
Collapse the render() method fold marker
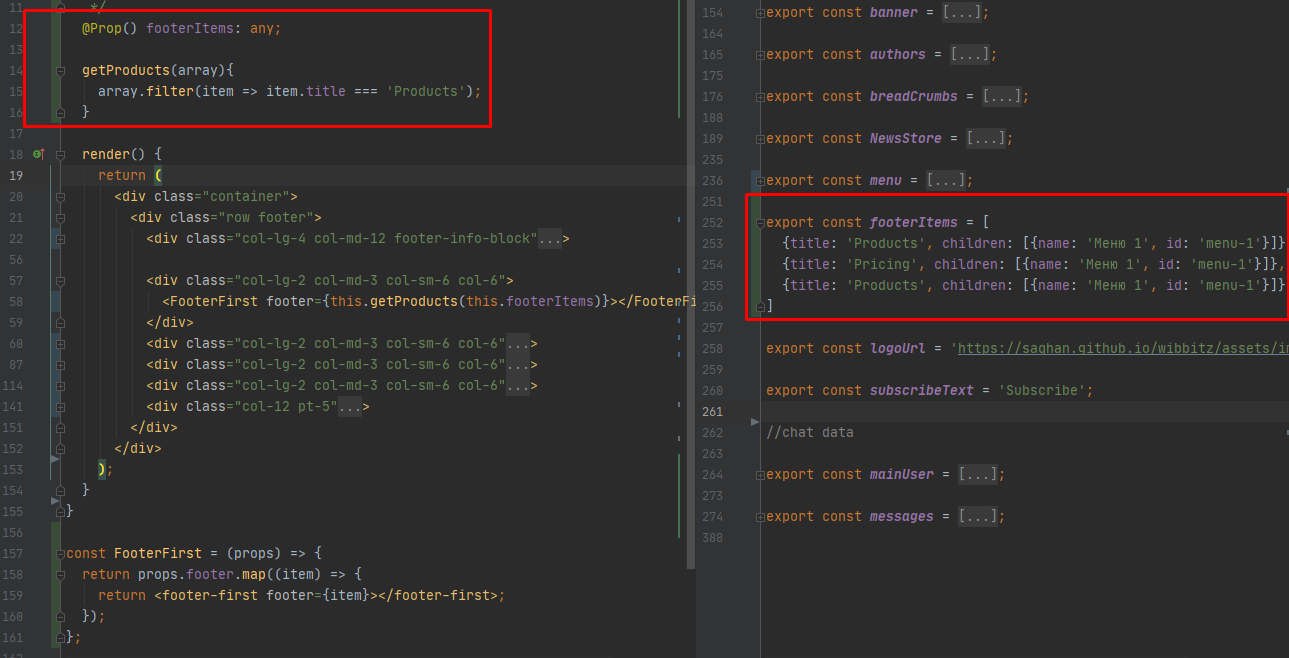click(60, 154)
